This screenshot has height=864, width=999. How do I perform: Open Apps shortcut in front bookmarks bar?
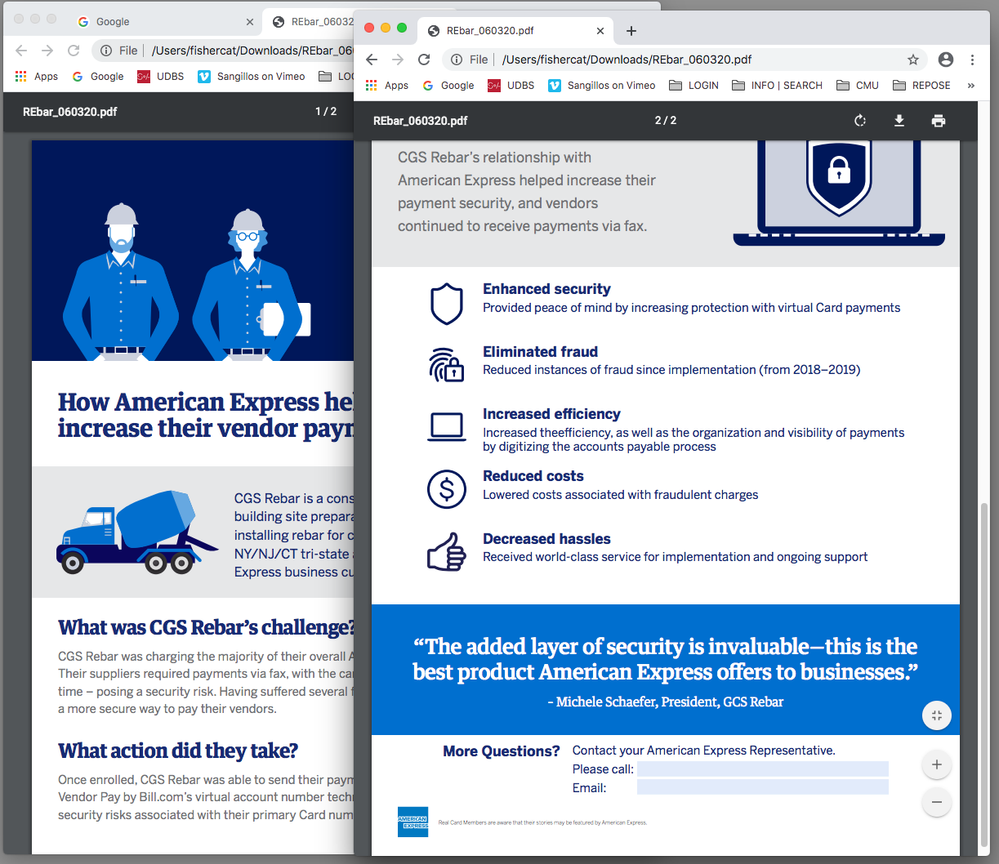point(387,85)
